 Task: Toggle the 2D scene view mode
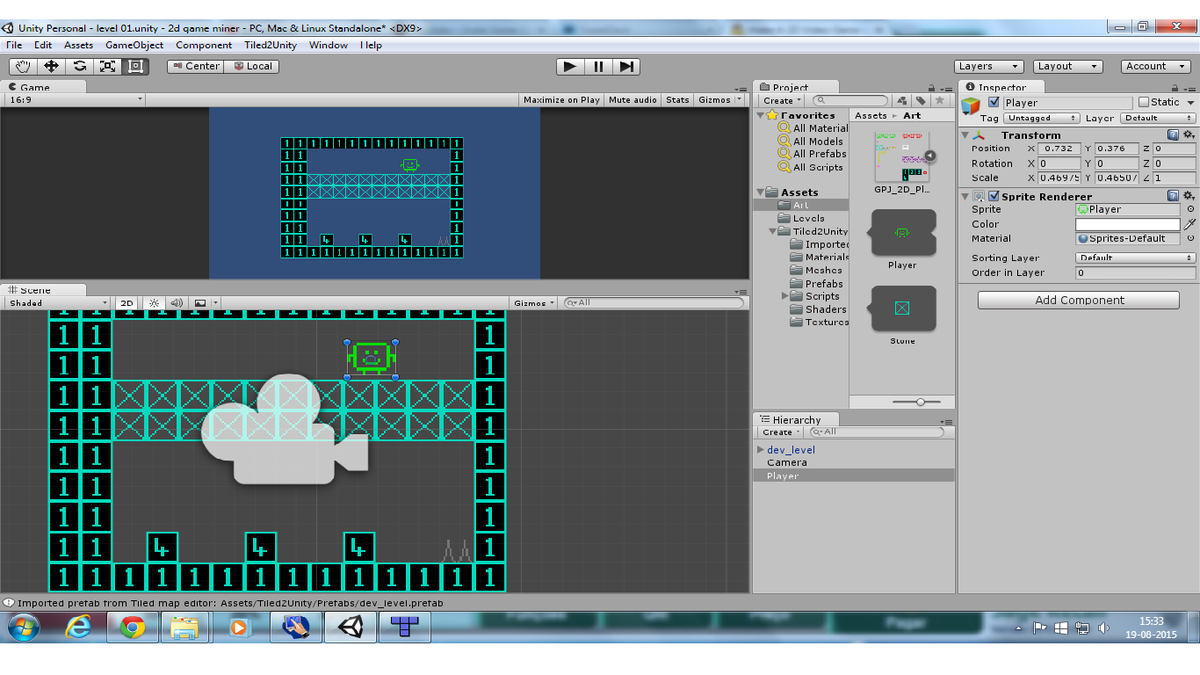[x=127, y=303]
